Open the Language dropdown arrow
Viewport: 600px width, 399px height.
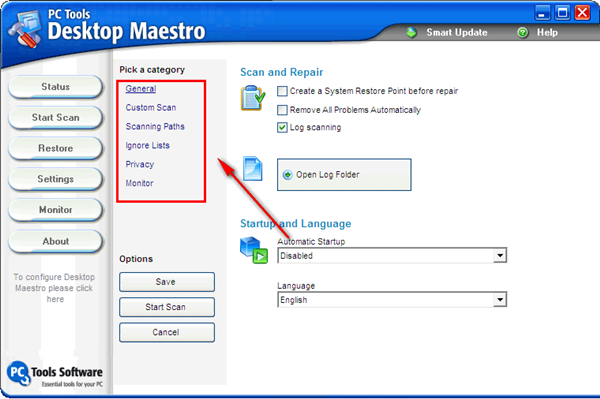[499, 300]
